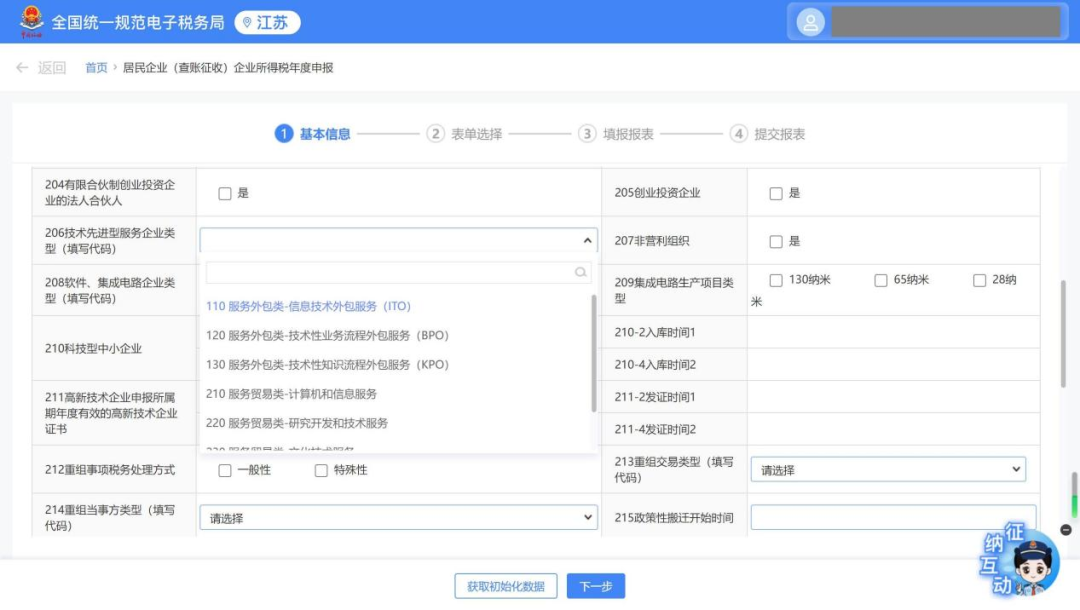Collapse the 206技术先进型服务企业类型 dropdown

point(587,241)
